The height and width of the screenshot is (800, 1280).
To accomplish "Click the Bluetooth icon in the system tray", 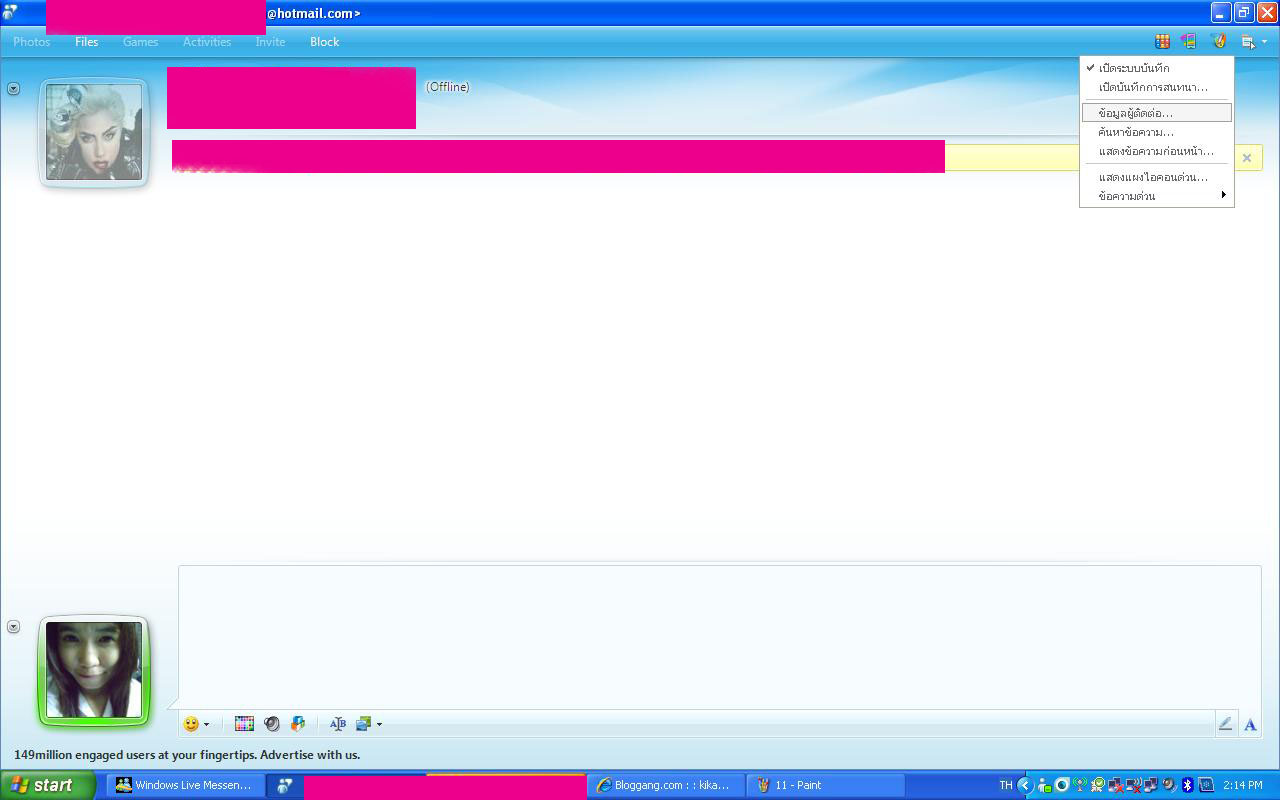I will click(1188, 785).
